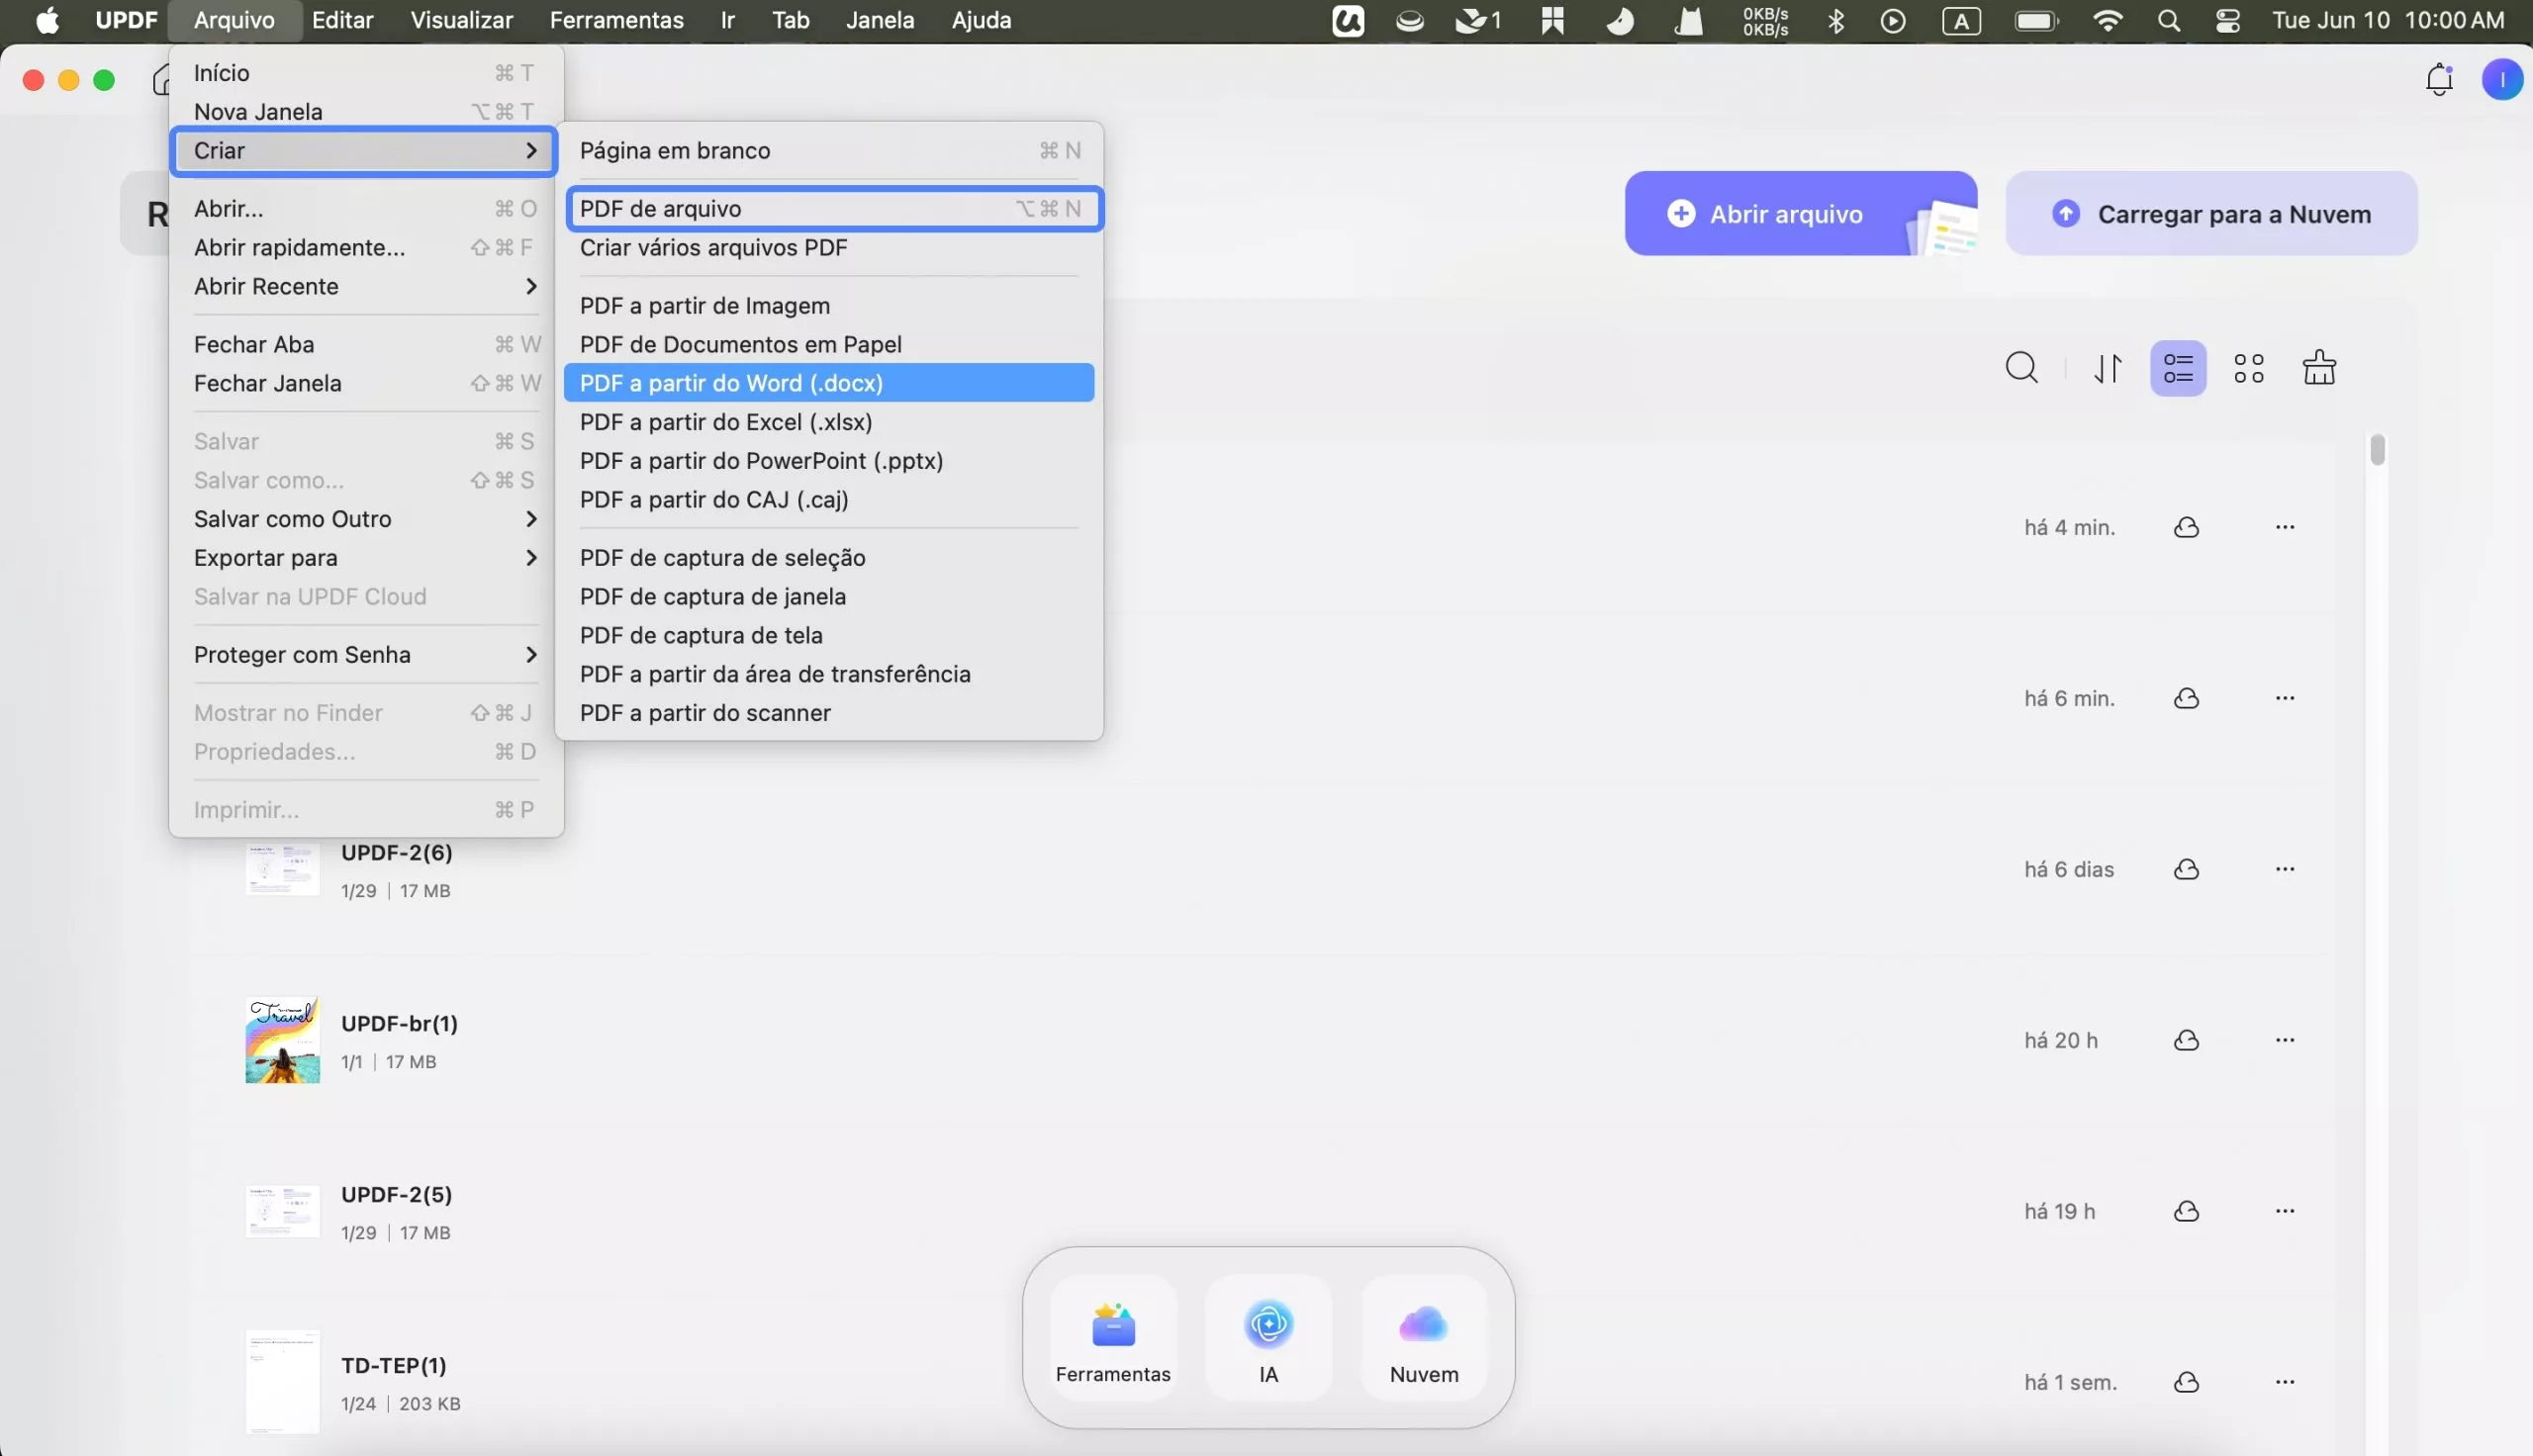Open the search icon in the file list toolbar
Viewport: 2533px width, 1456px height.
click(x=2021, y=368)
